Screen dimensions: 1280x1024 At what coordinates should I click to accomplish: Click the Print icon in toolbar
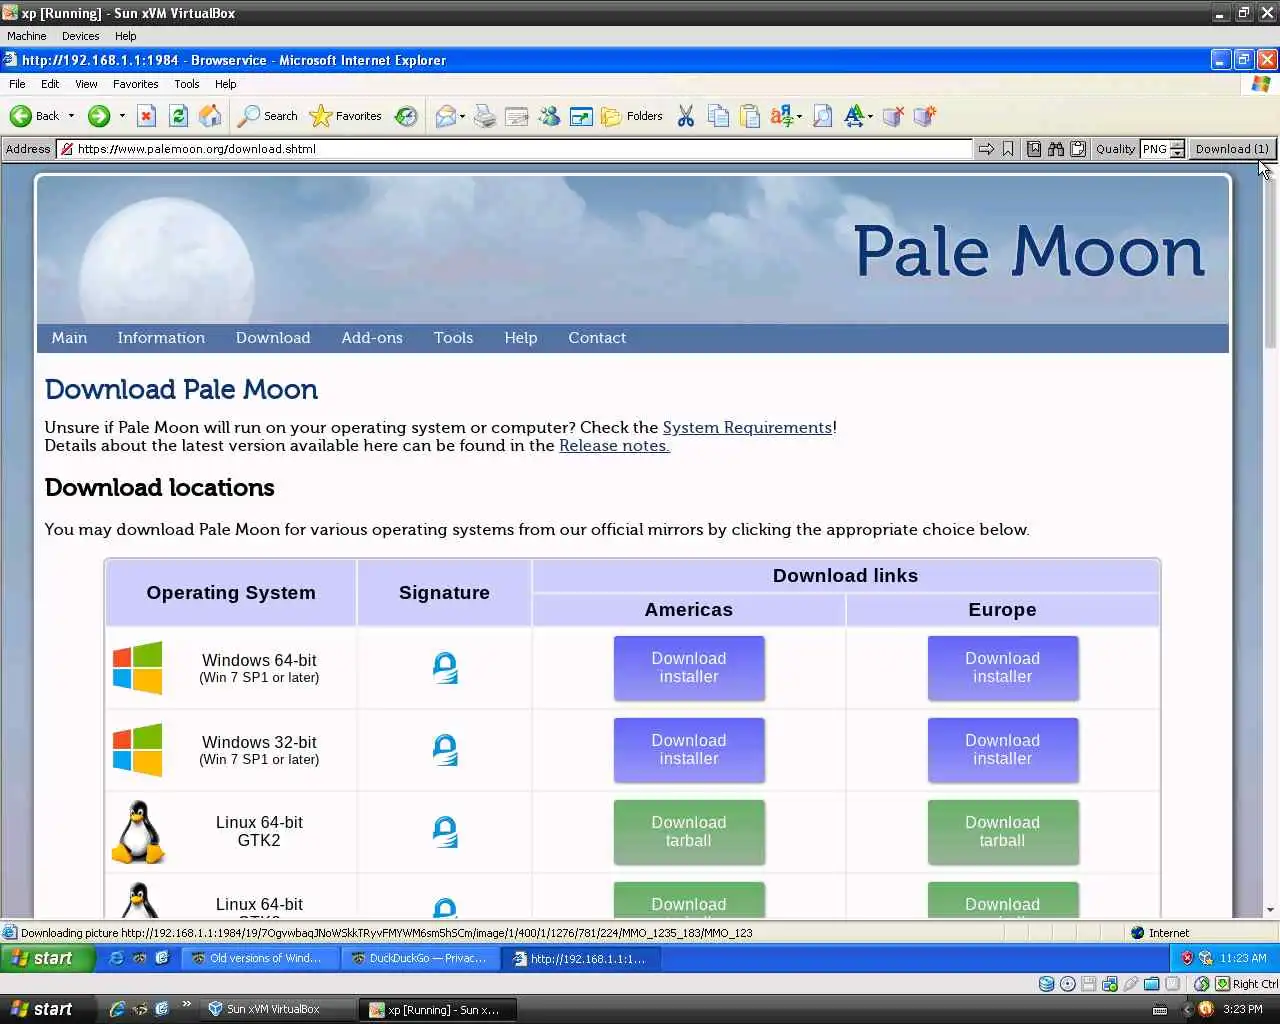point(485,116)
